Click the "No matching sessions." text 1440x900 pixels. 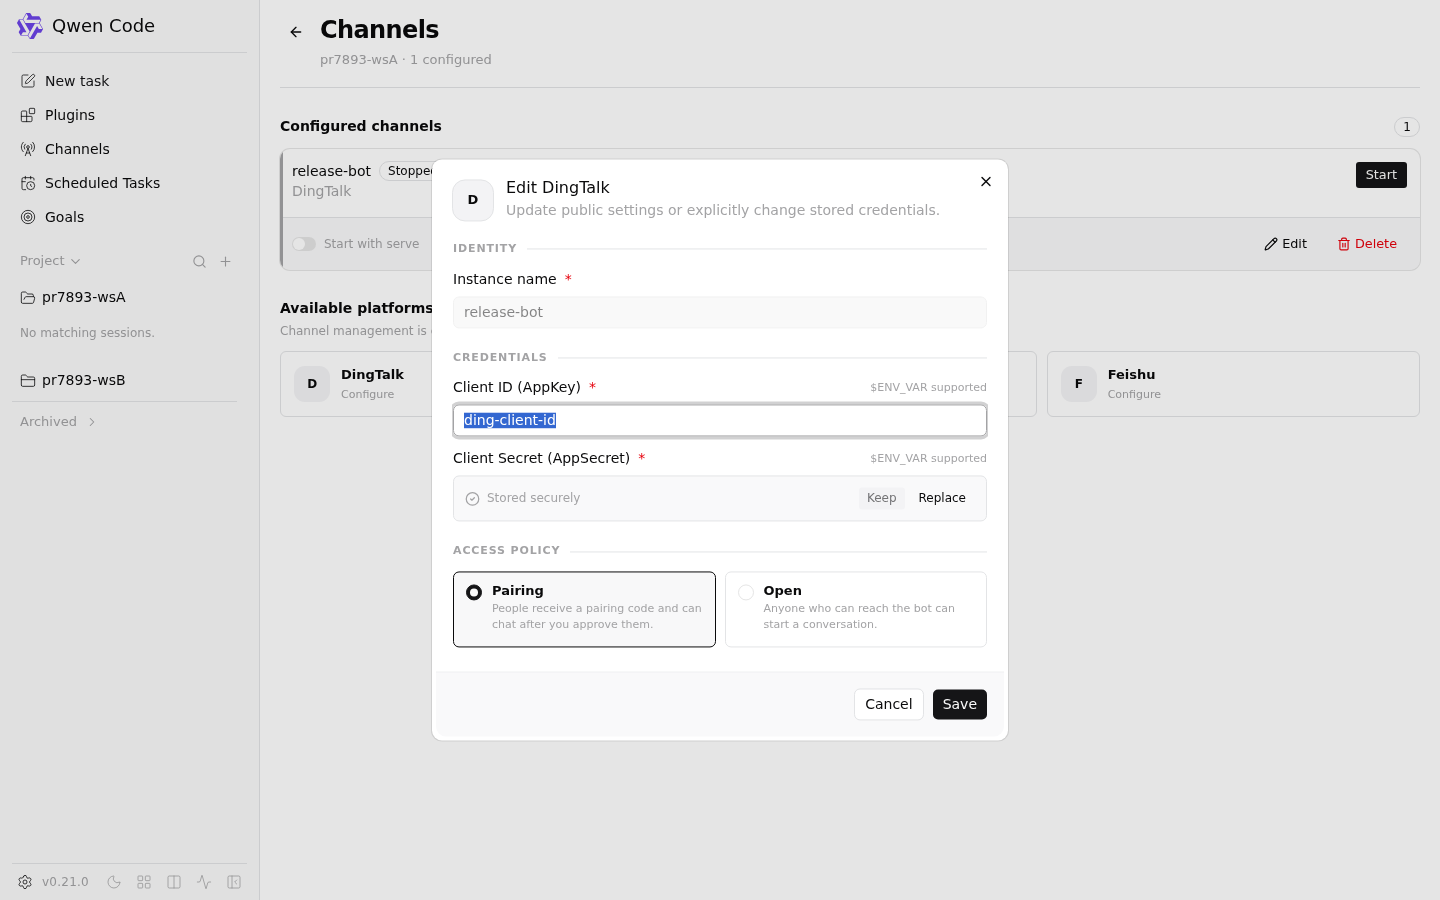tap(87, 333)
